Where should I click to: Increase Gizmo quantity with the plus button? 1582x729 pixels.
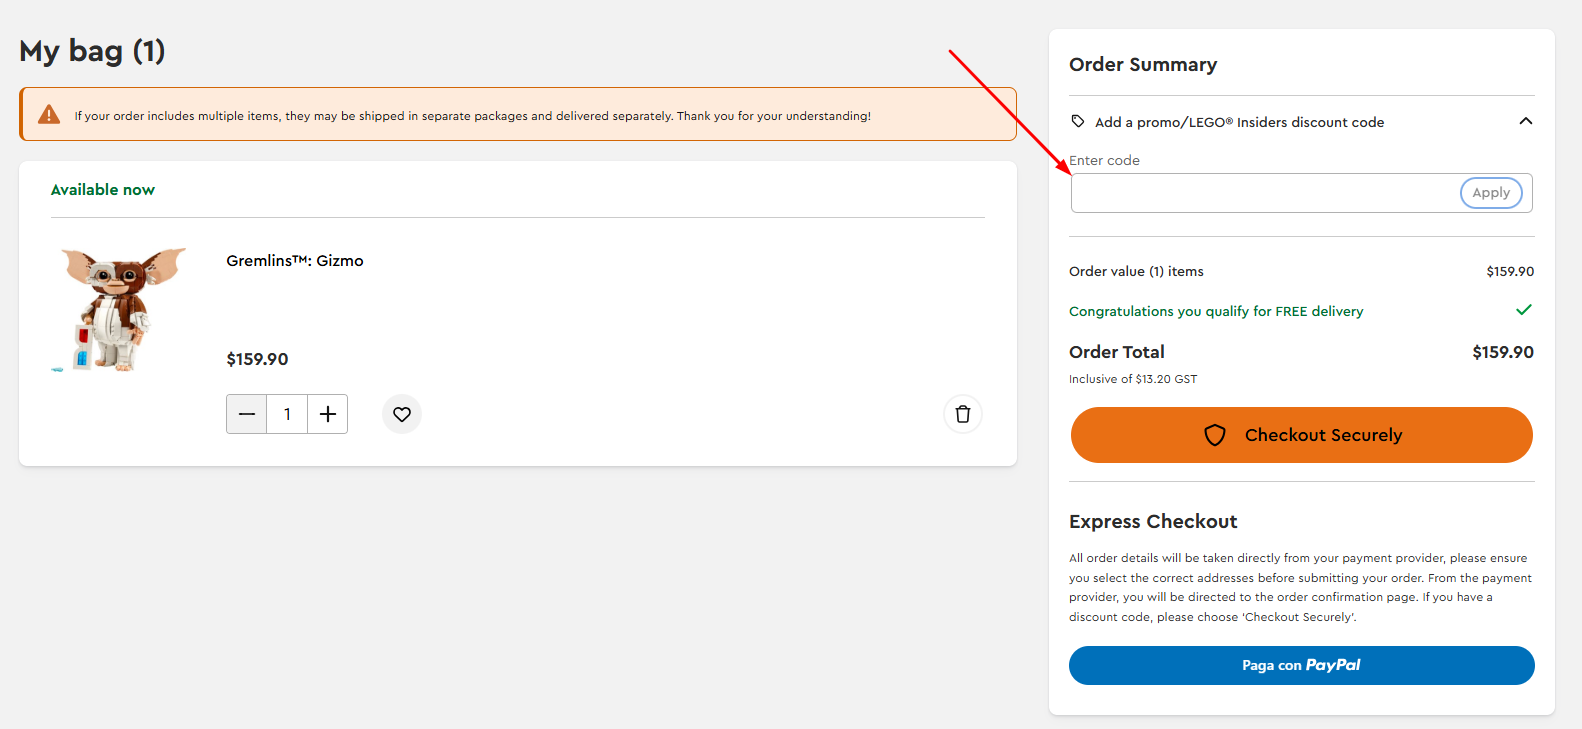pyautogui.click(x=328, y=414)
